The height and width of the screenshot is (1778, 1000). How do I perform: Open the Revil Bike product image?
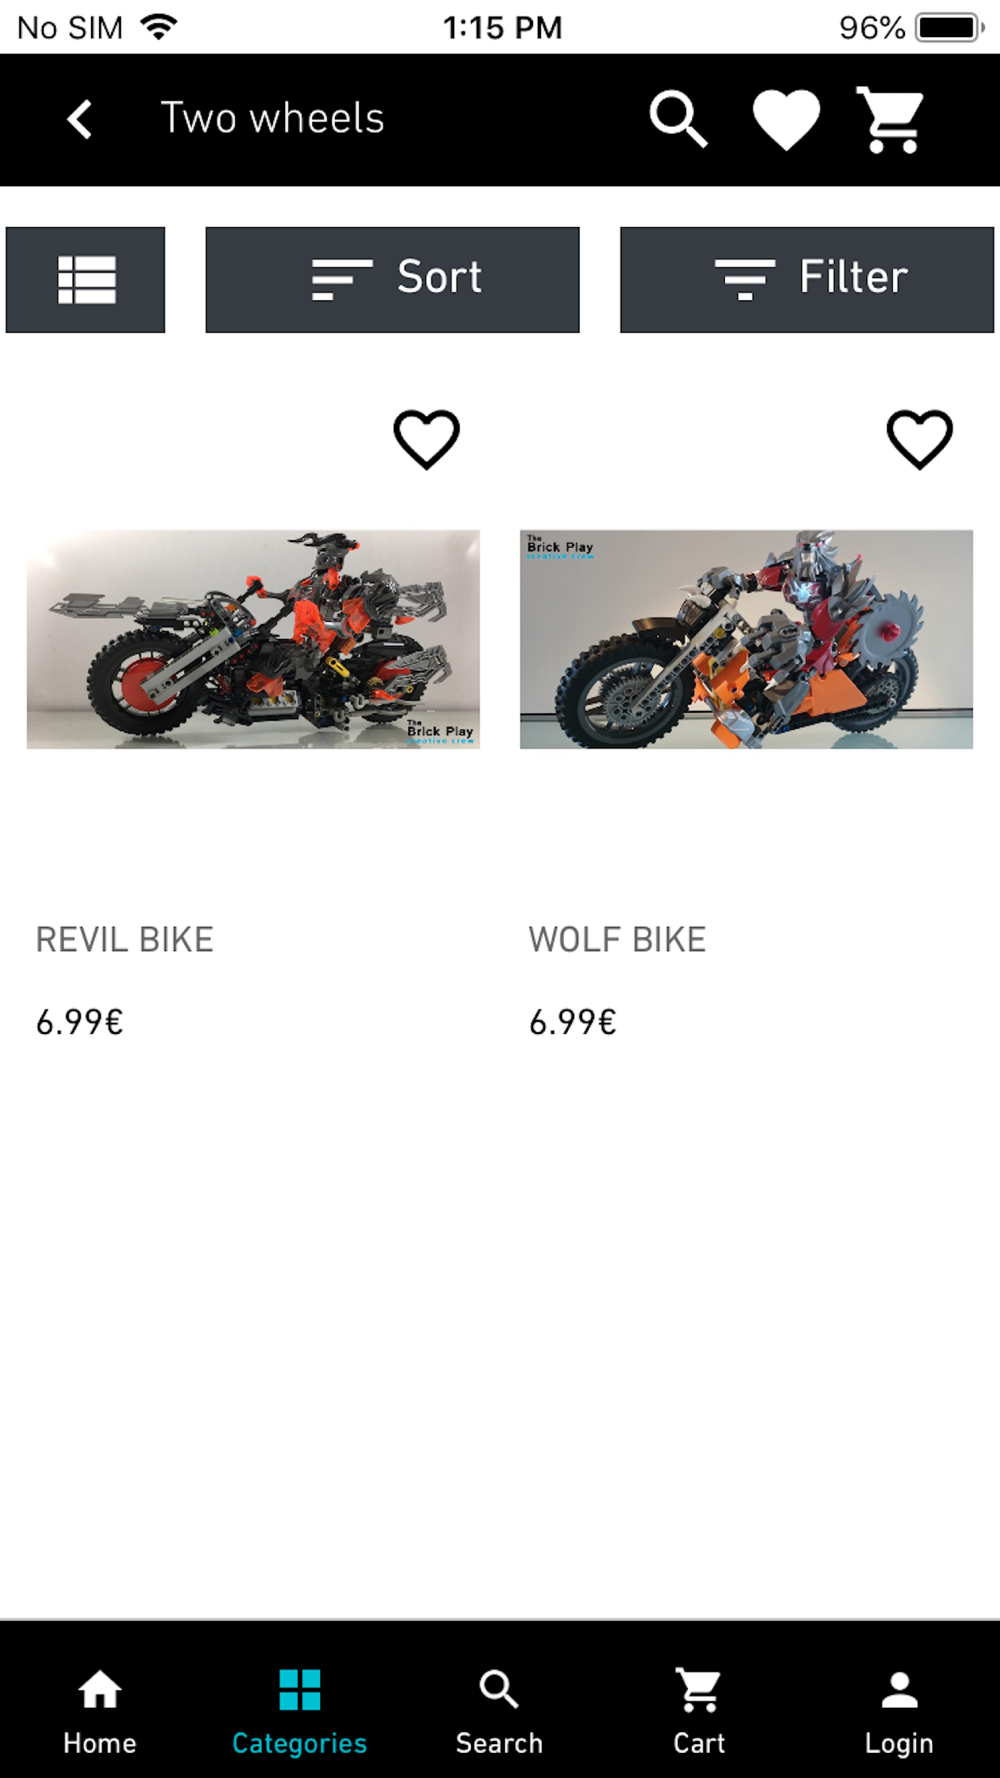coord(253,639)
